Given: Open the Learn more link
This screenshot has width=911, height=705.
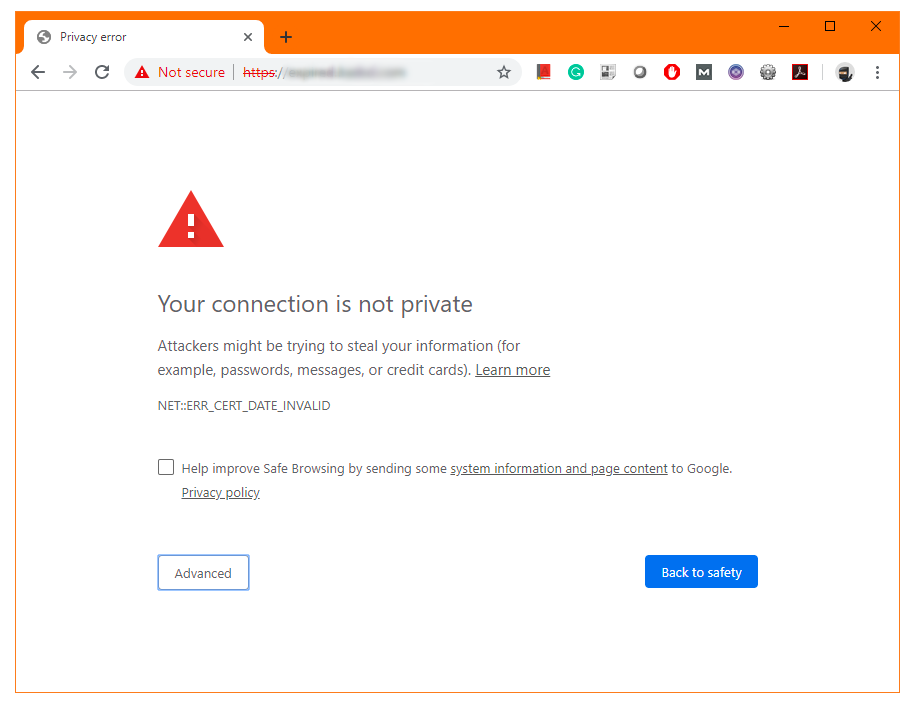Looking at the screenshot, I should (512, 370).
